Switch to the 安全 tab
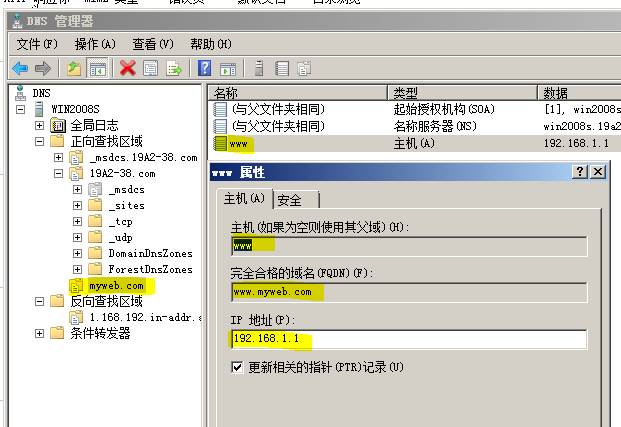This screenshot has height=427, width=621. (x=296, y=200)
